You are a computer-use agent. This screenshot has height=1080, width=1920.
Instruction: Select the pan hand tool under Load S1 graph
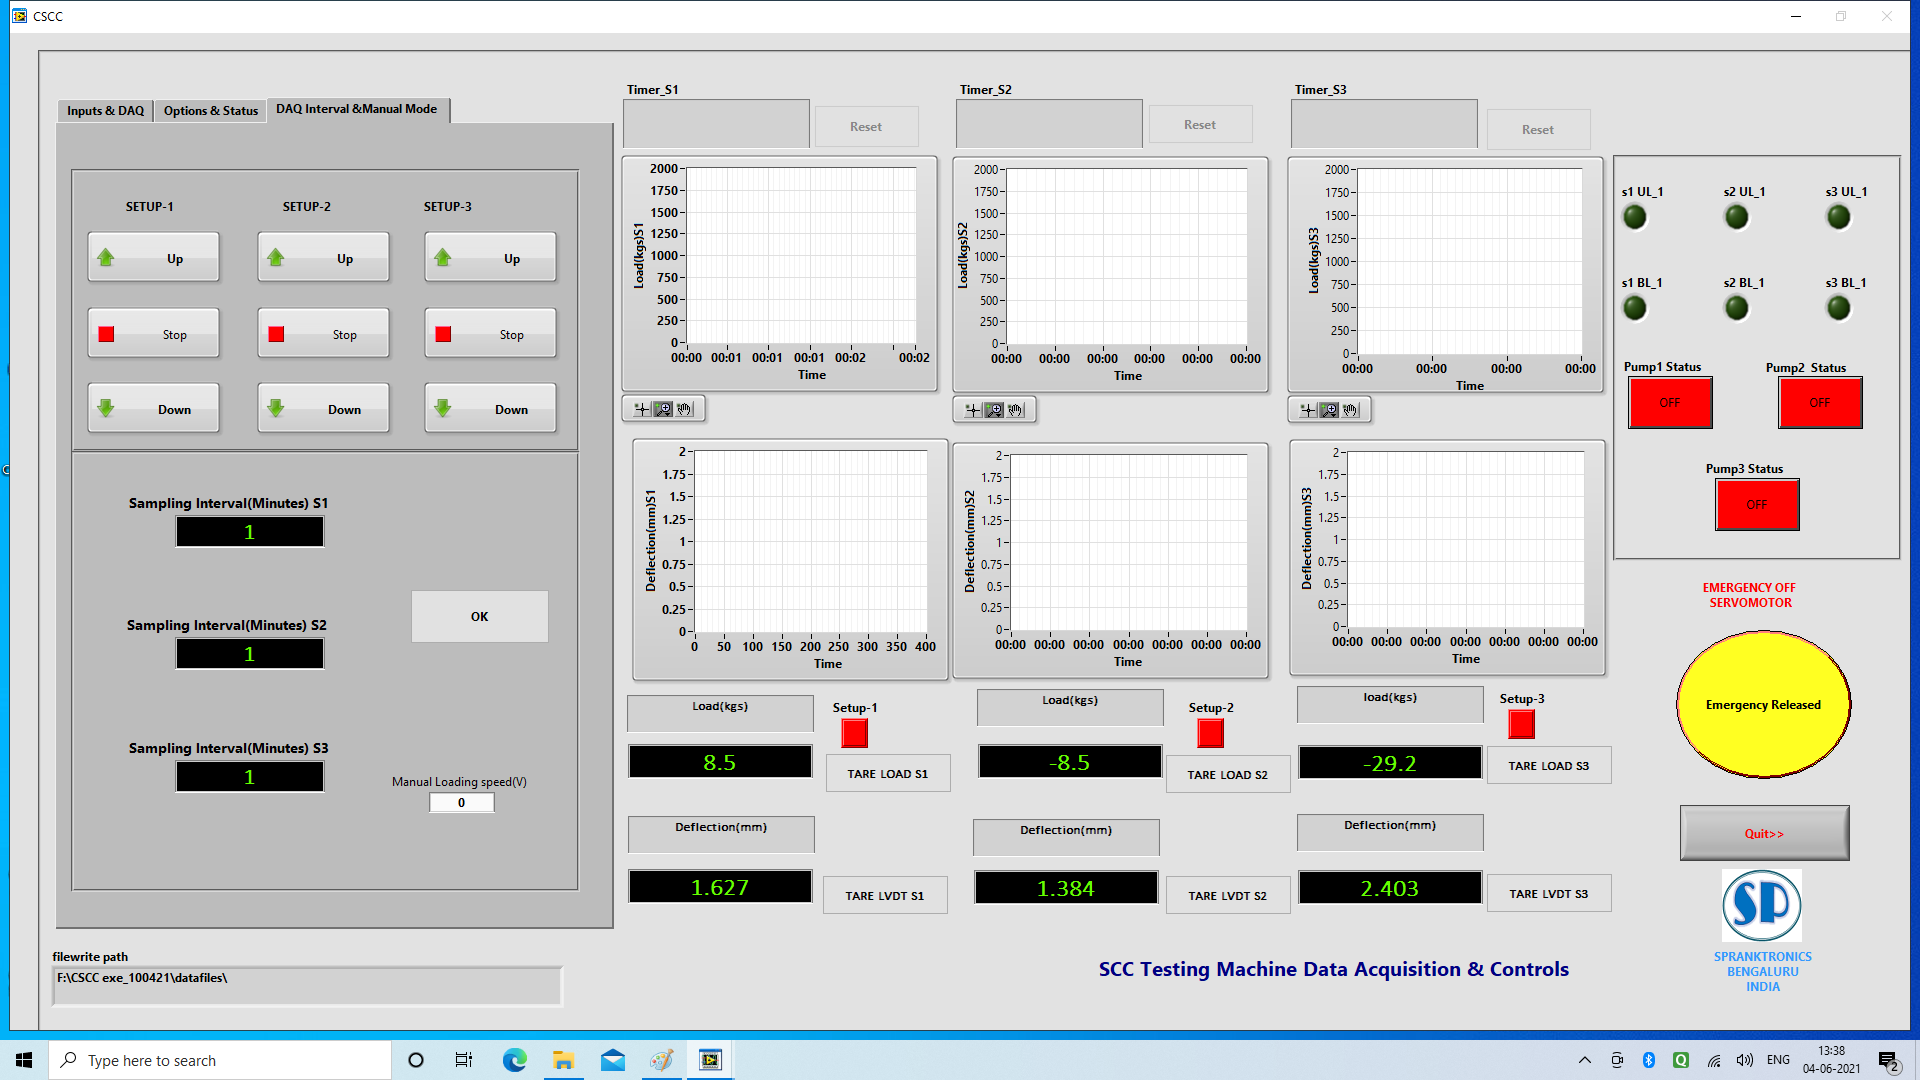685,409
